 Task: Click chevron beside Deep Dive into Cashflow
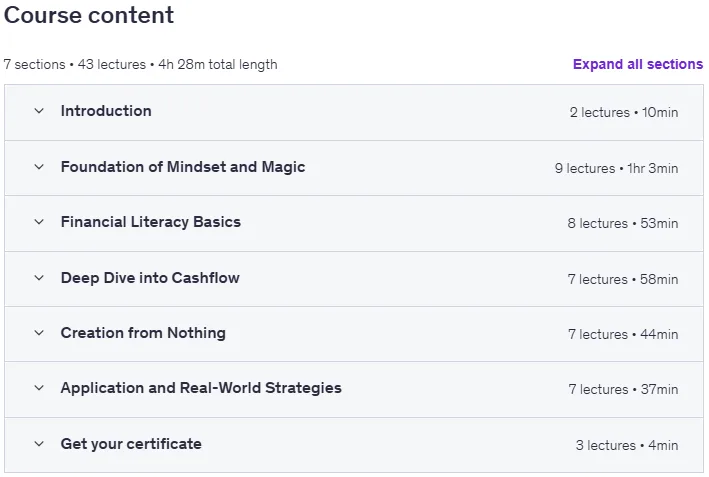click(39, 278)
